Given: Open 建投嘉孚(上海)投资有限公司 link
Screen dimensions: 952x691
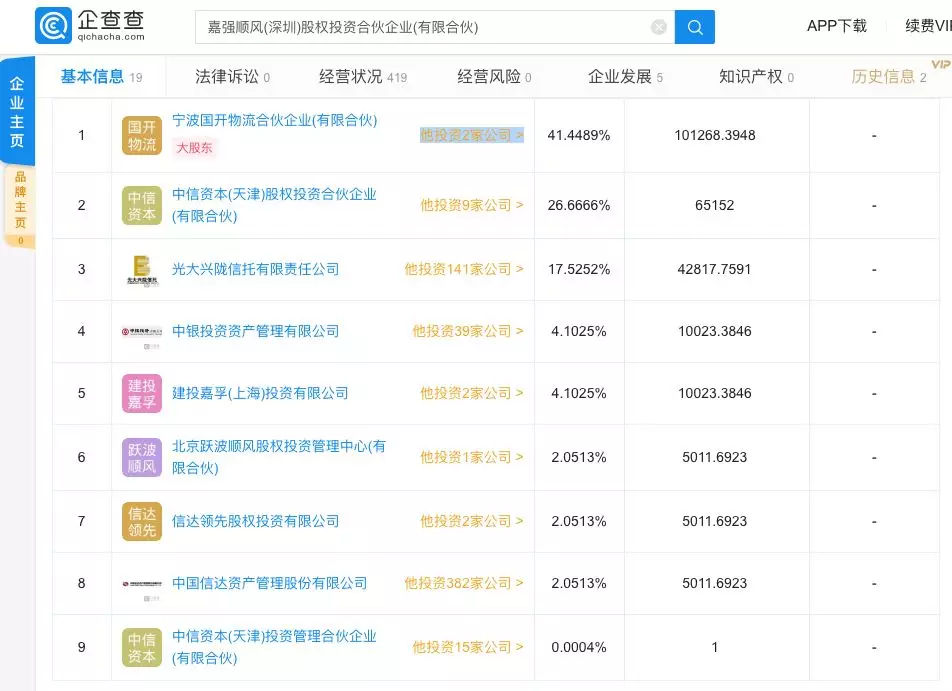Looking at the screenshot, I should tap(260, 393).
